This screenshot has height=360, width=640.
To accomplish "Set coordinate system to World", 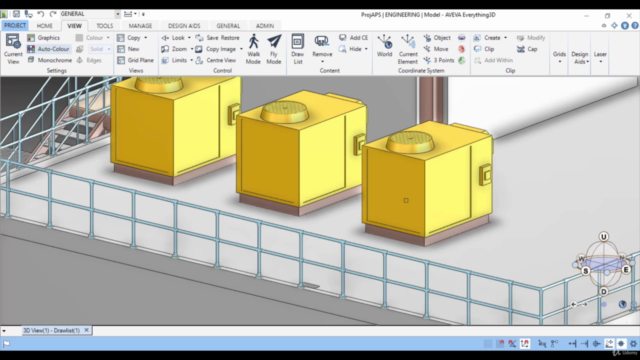I will click(x=384, y=46).
